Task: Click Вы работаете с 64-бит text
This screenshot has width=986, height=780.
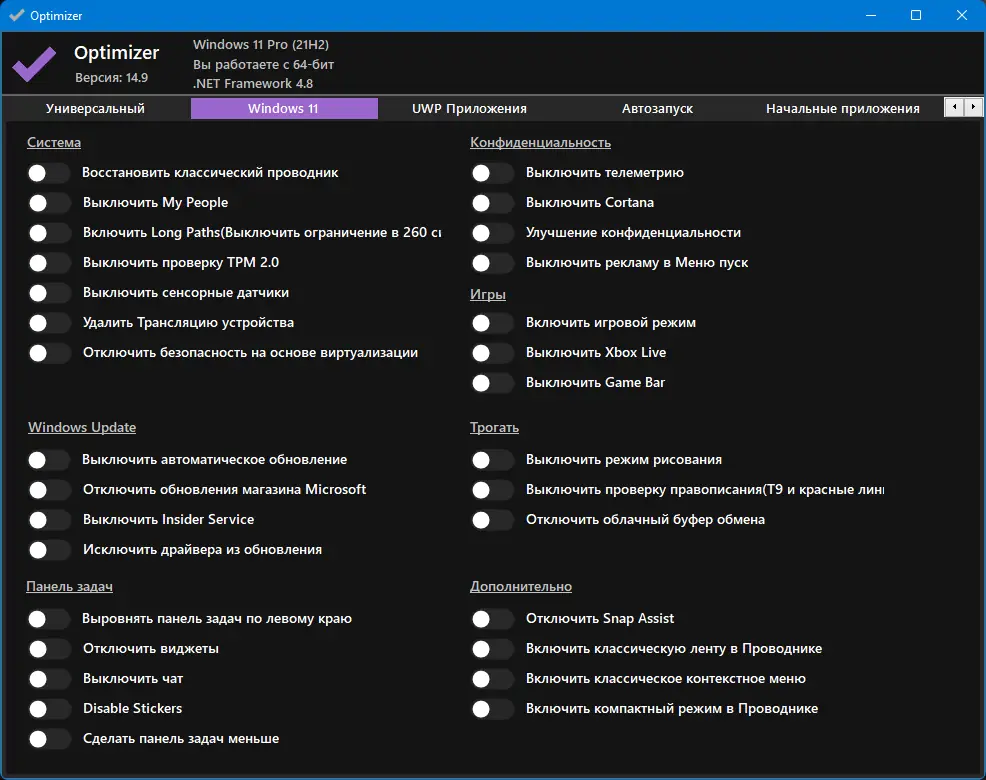Action: pos(263,64)
